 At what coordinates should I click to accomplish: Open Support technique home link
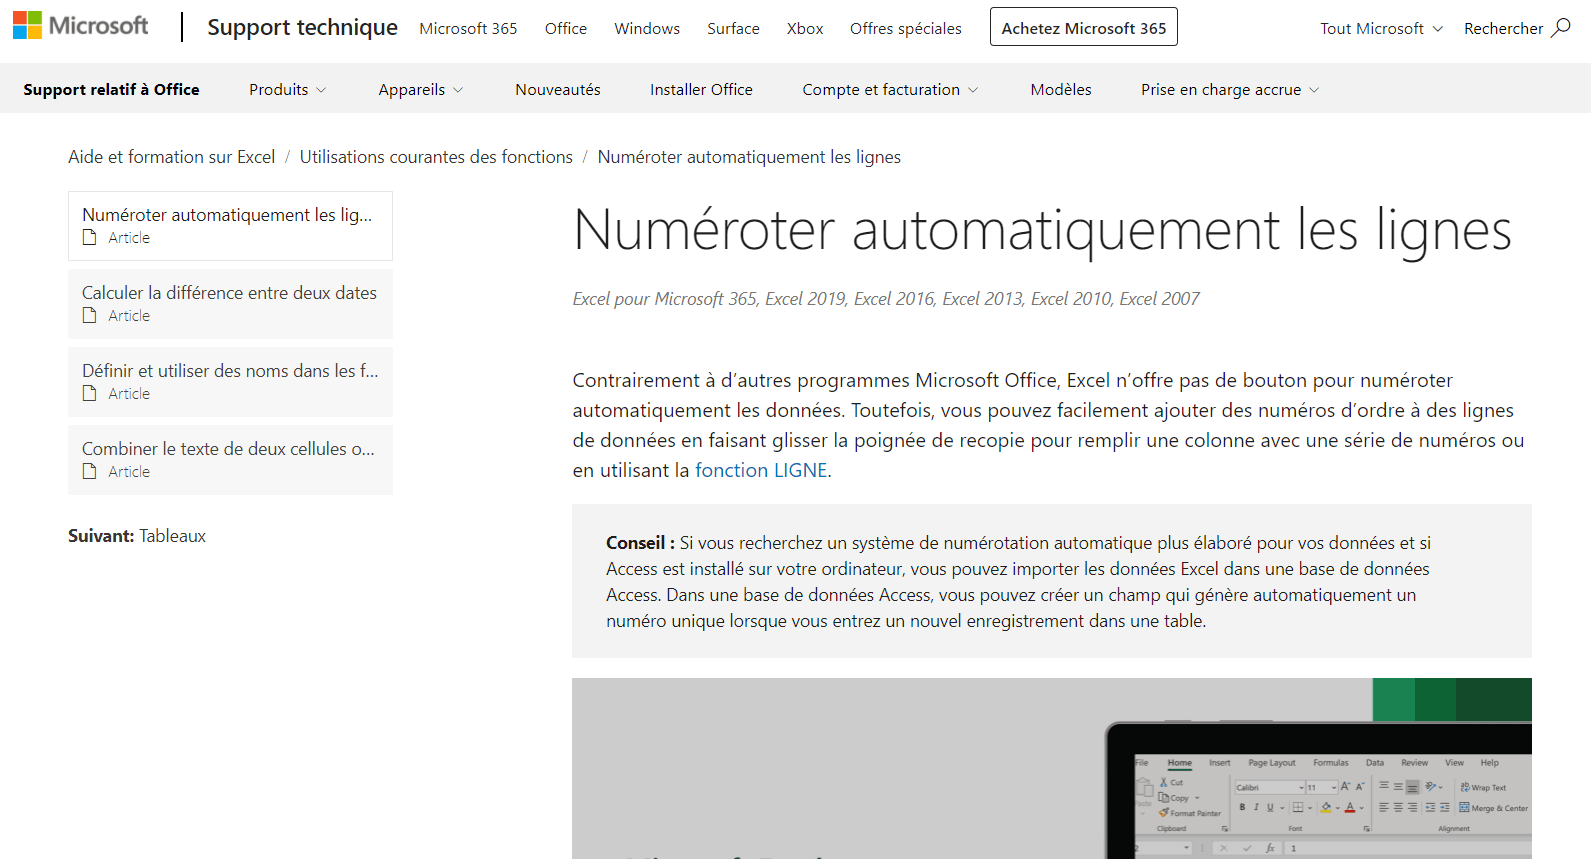(302, 27)
